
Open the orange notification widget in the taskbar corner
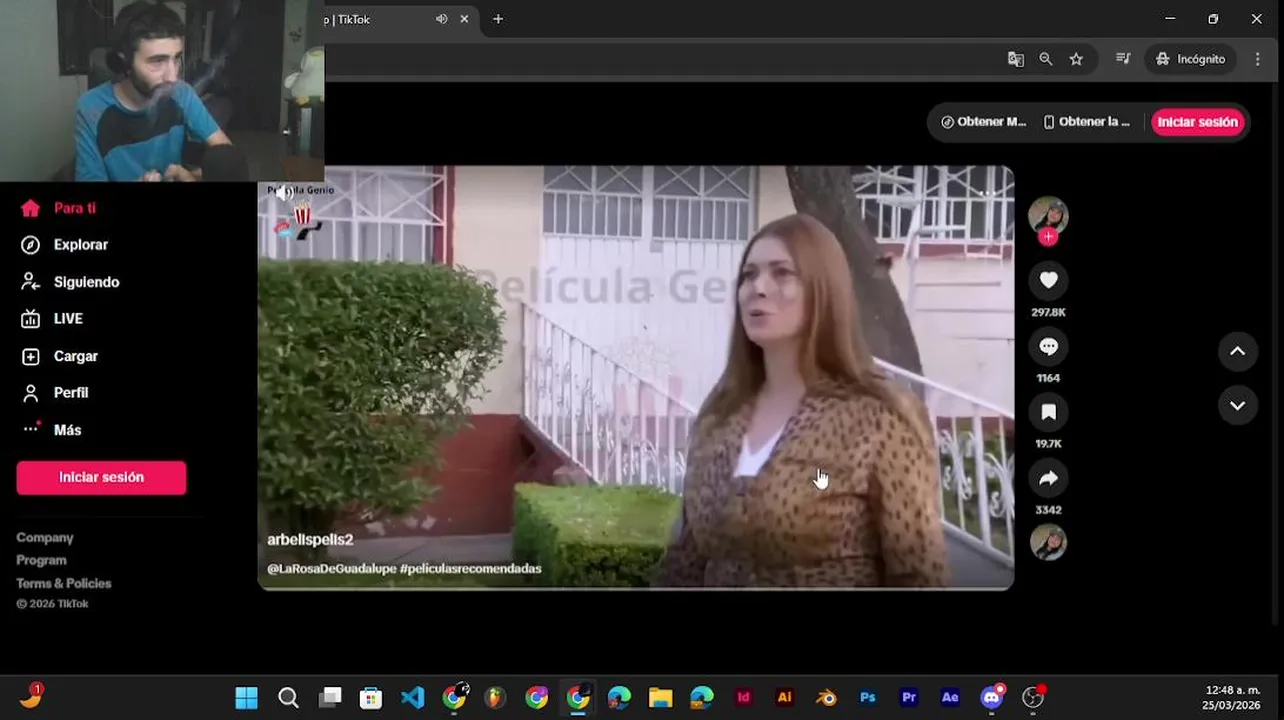click(x=31, y=696)
